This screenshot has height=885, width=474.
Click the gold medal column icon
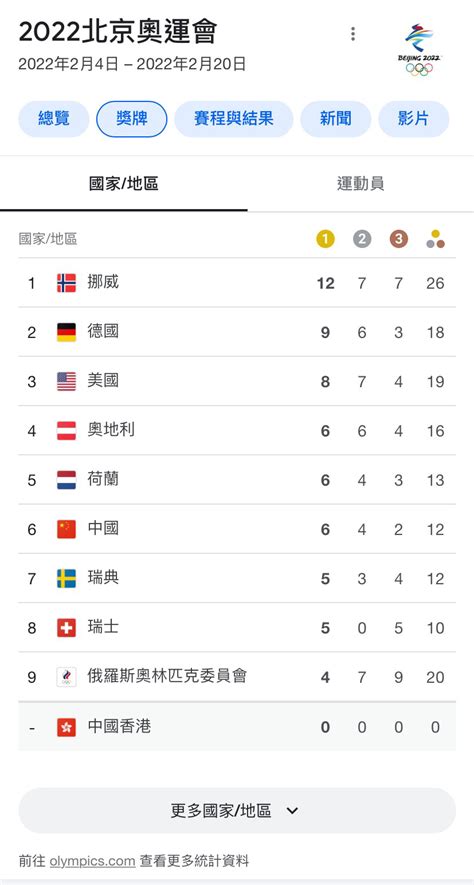pos(325,239)
